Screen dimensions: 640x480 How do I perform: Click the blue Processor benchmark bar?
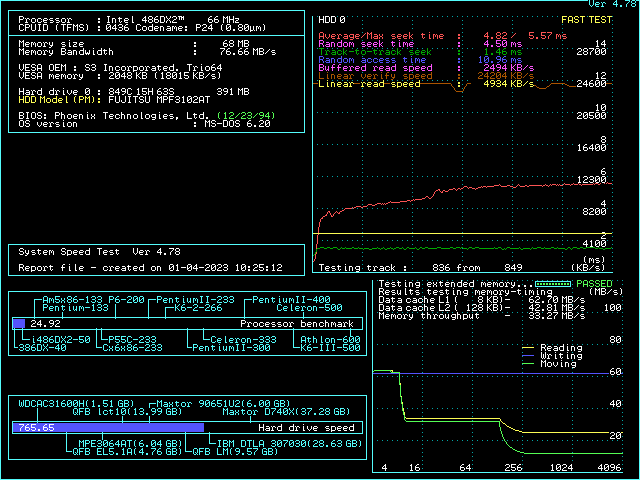pyautogui.click(x=19, y=324)
